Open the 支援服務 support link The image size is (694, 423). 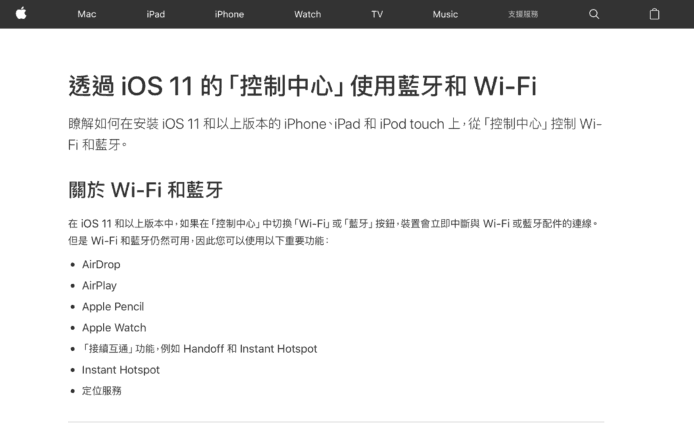(523, 14)
